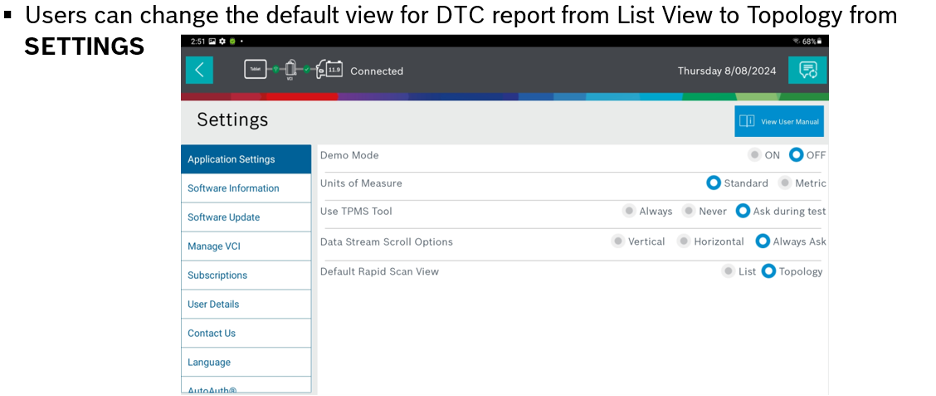Image resolution: width=936 pixels, height=396 pixels.
Task: Tap the Tablet device connection icon
Action: pyautogui.click(x=255, y=69)
